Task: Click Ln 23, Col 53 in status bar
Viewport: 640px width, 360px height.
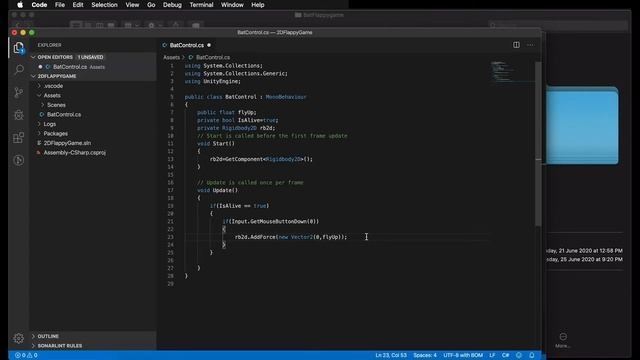Action: point(391,356)
